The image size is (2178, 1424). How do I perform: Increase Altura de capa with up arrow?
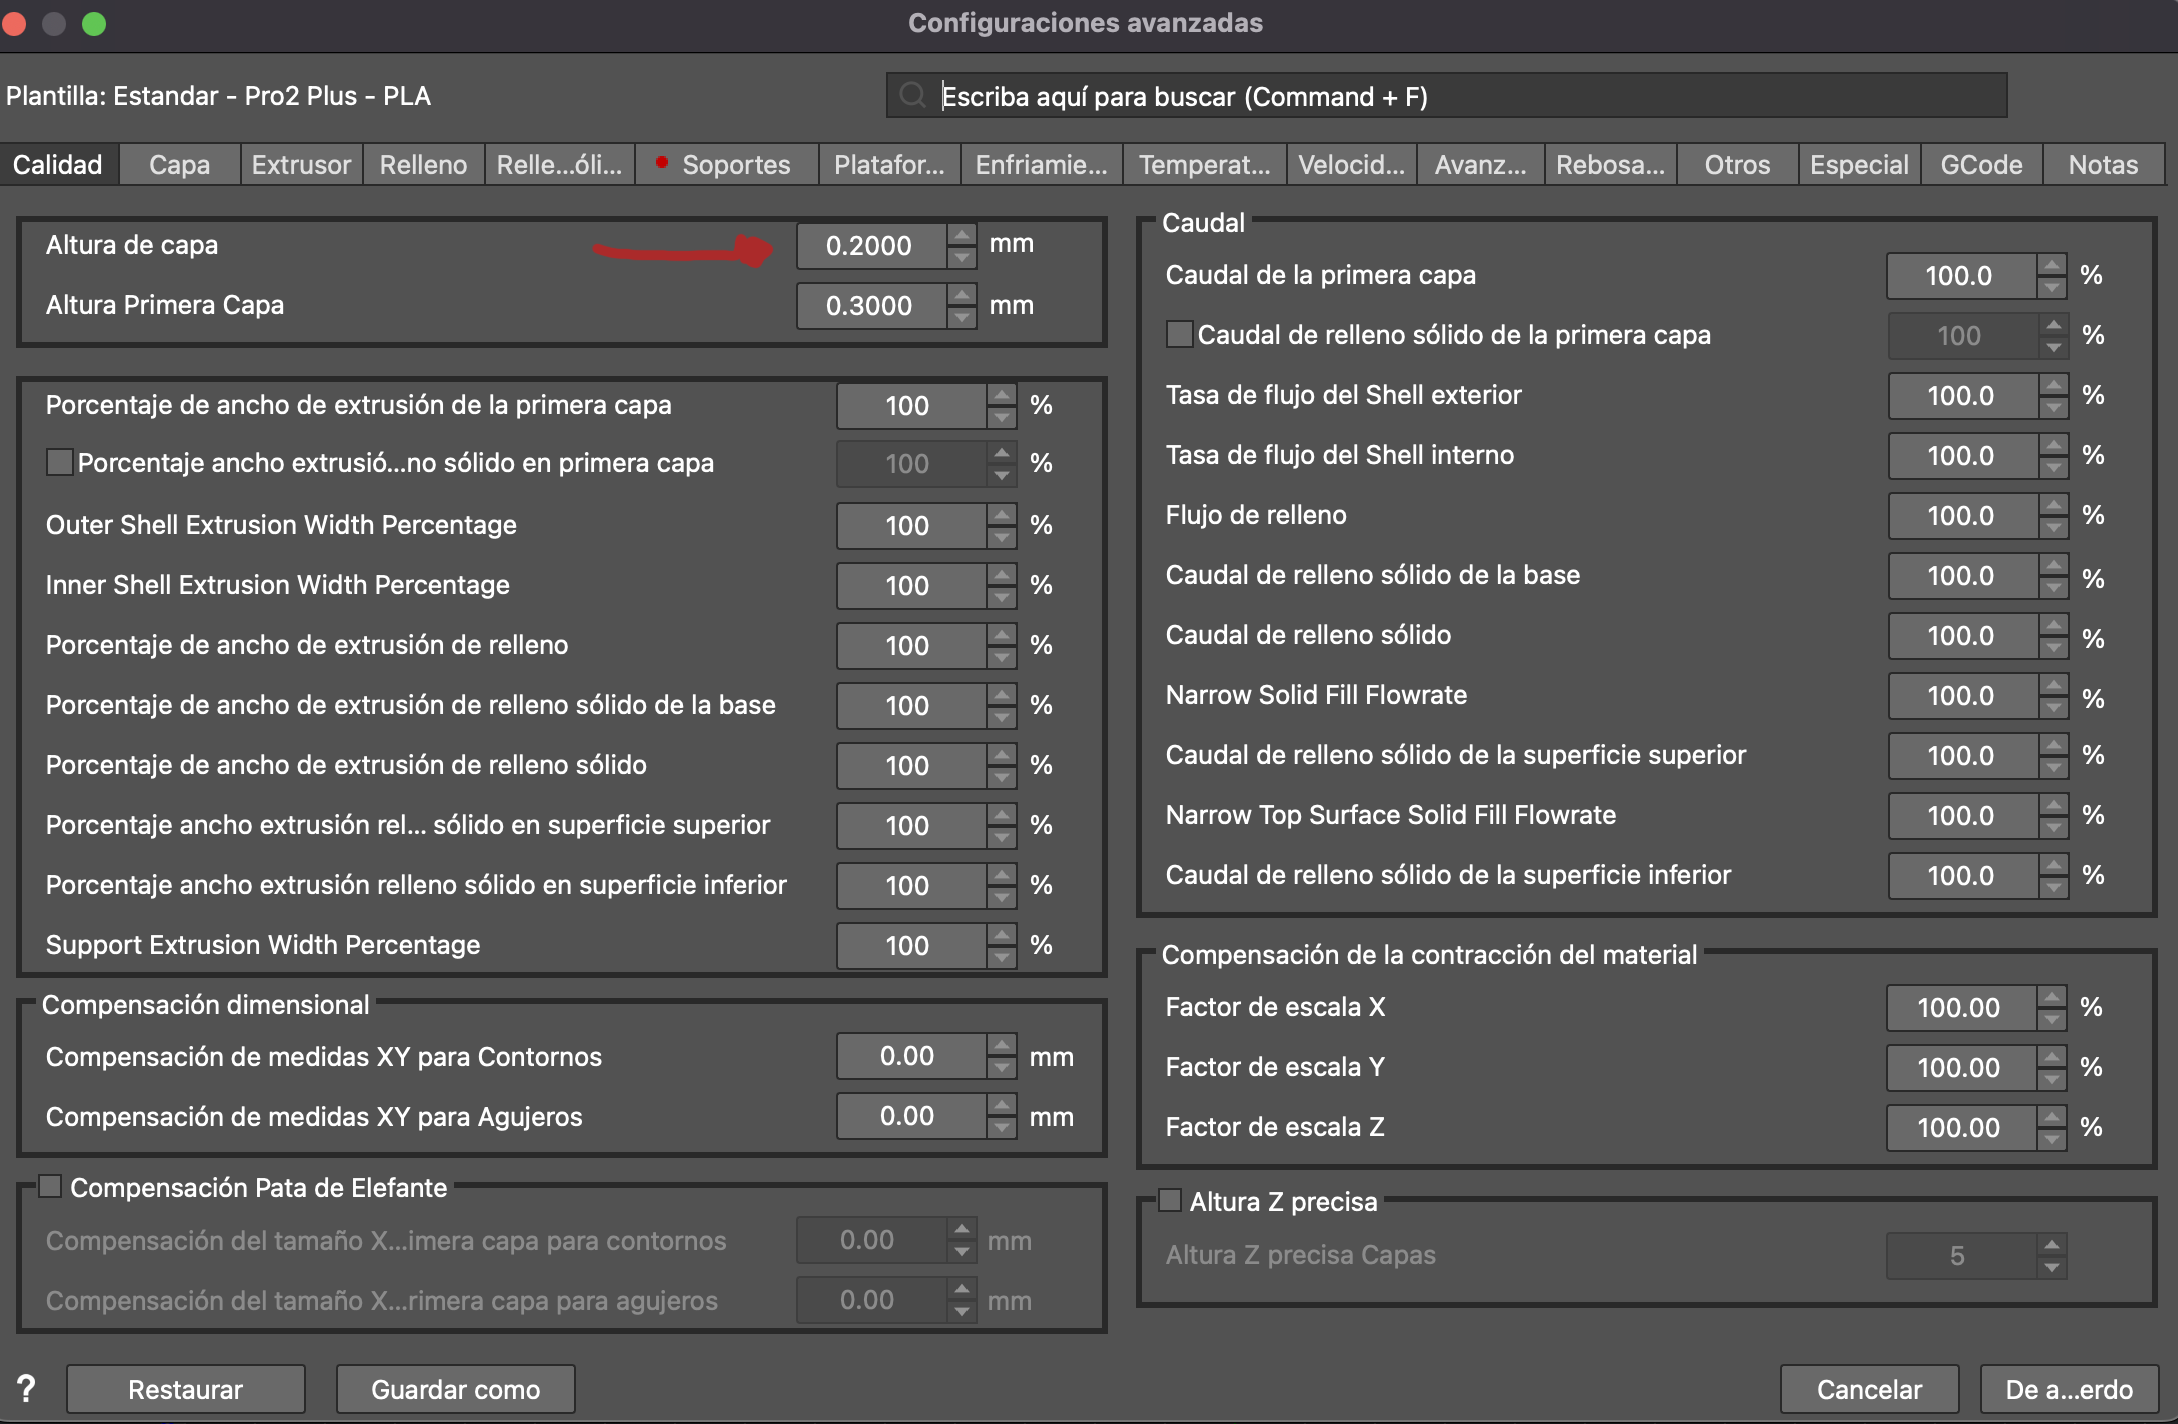pyautogui.click(x=962, y=235)
